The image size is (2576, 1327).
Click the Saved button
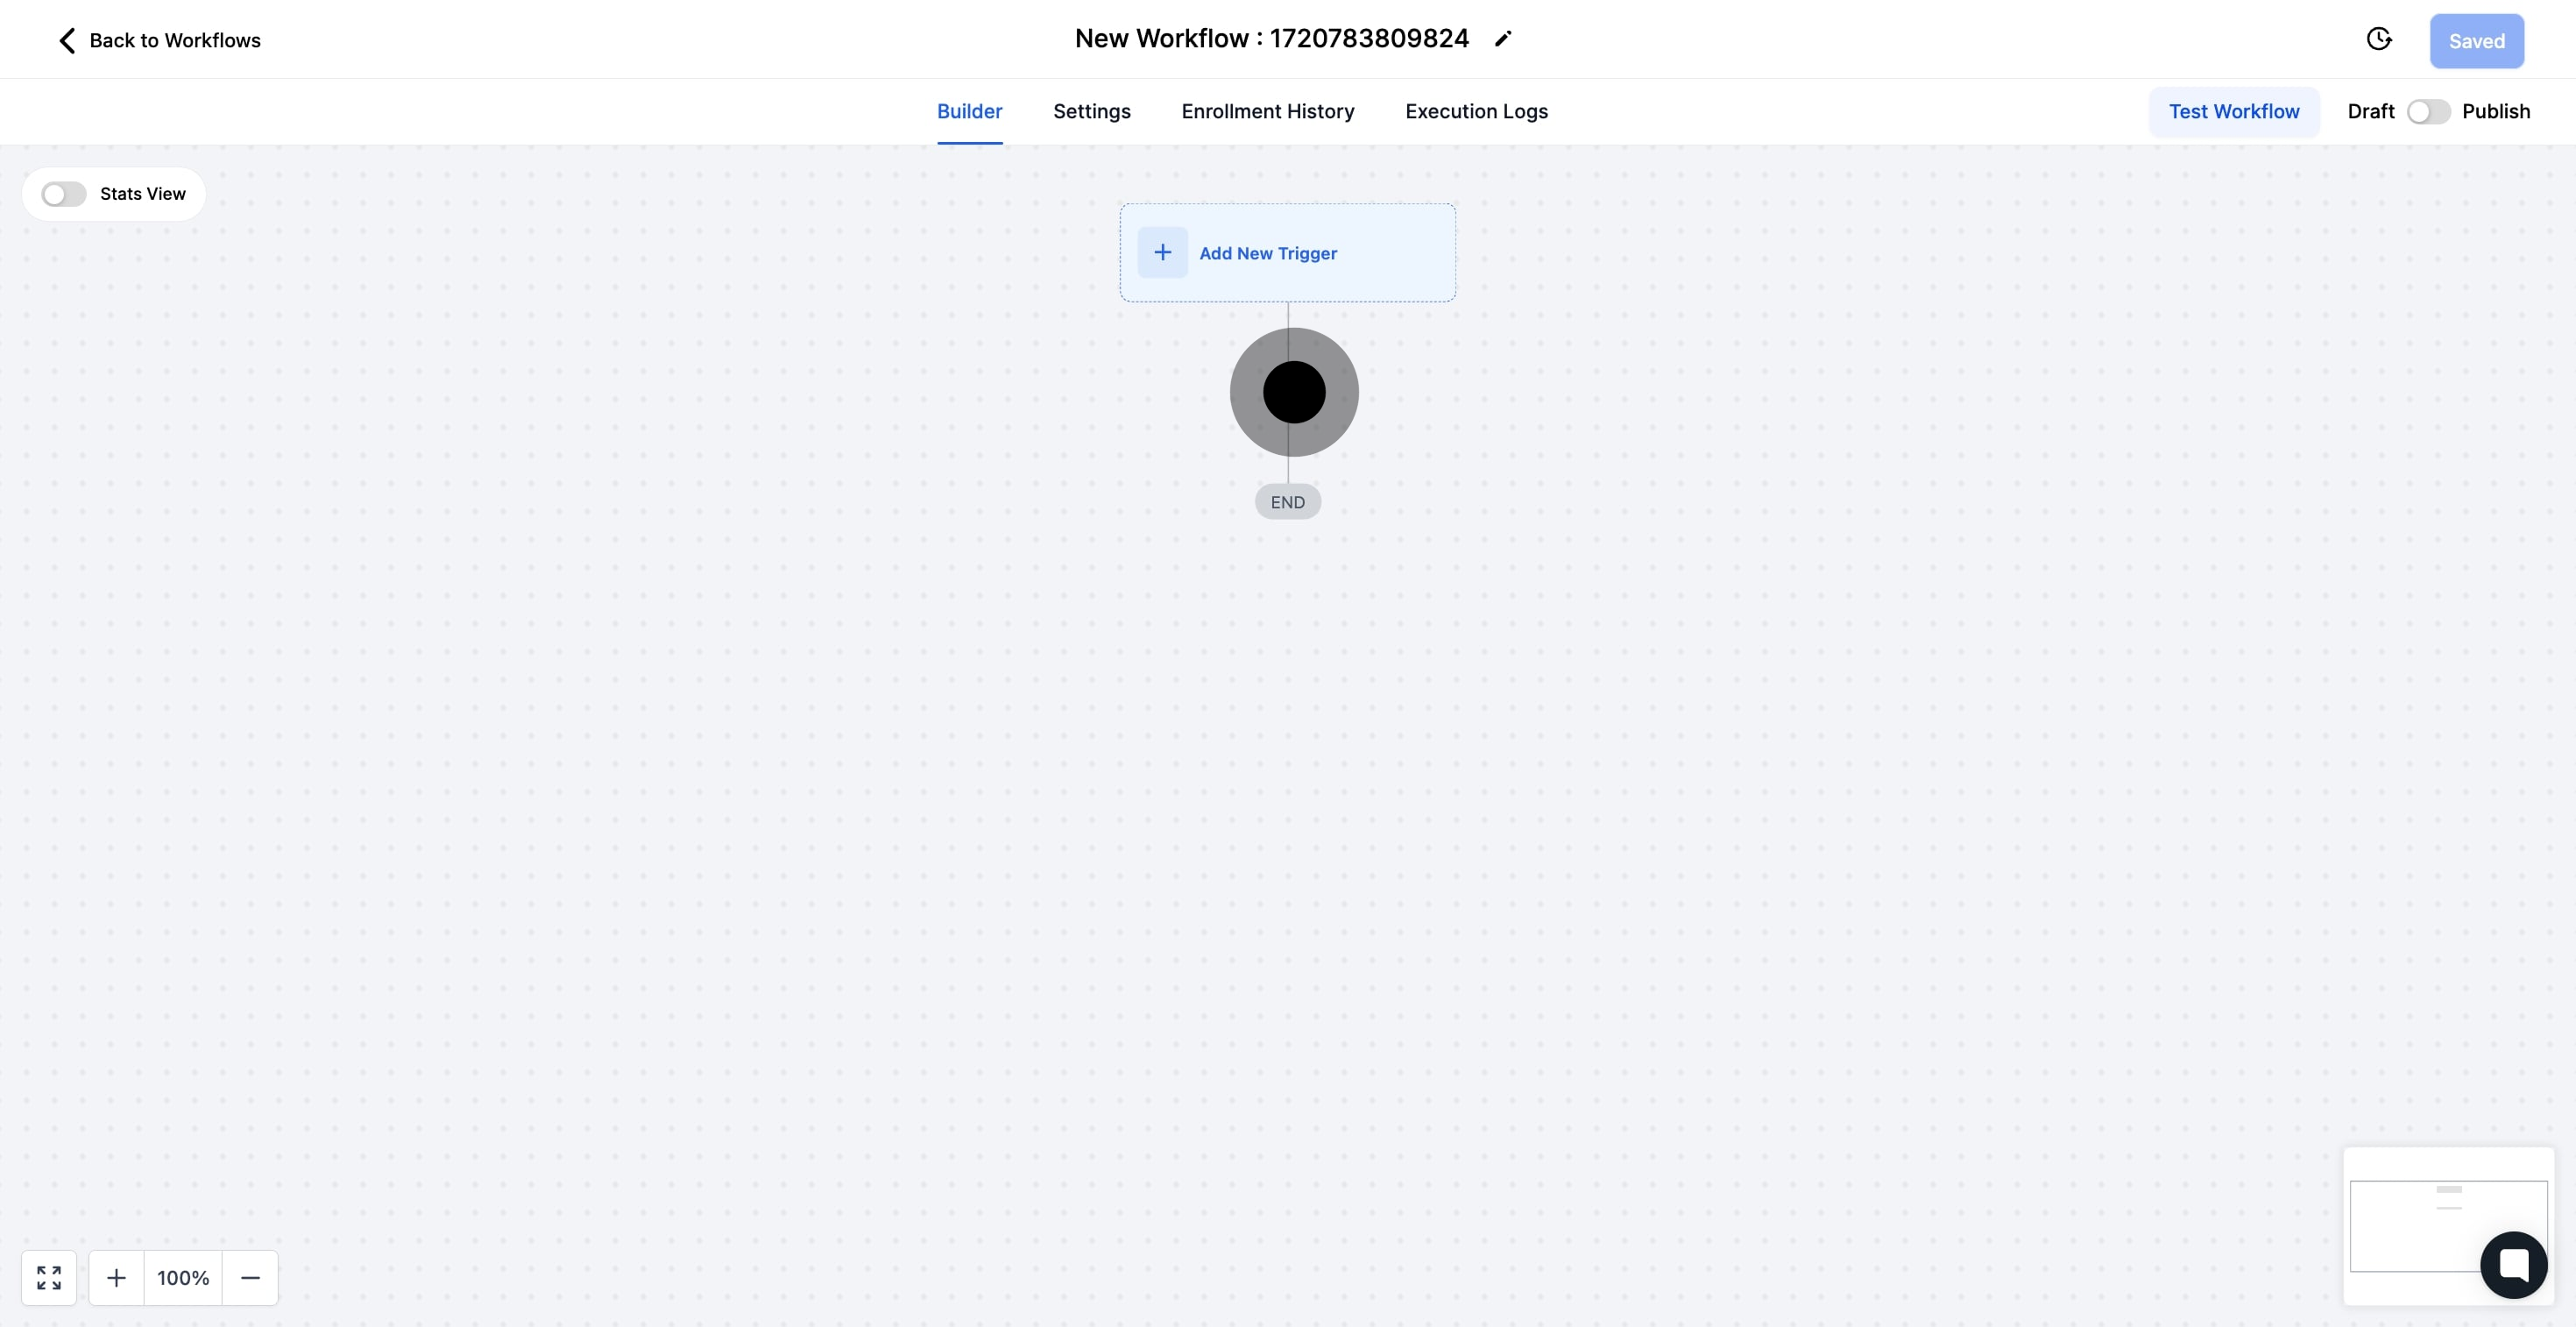(2476, 41)
